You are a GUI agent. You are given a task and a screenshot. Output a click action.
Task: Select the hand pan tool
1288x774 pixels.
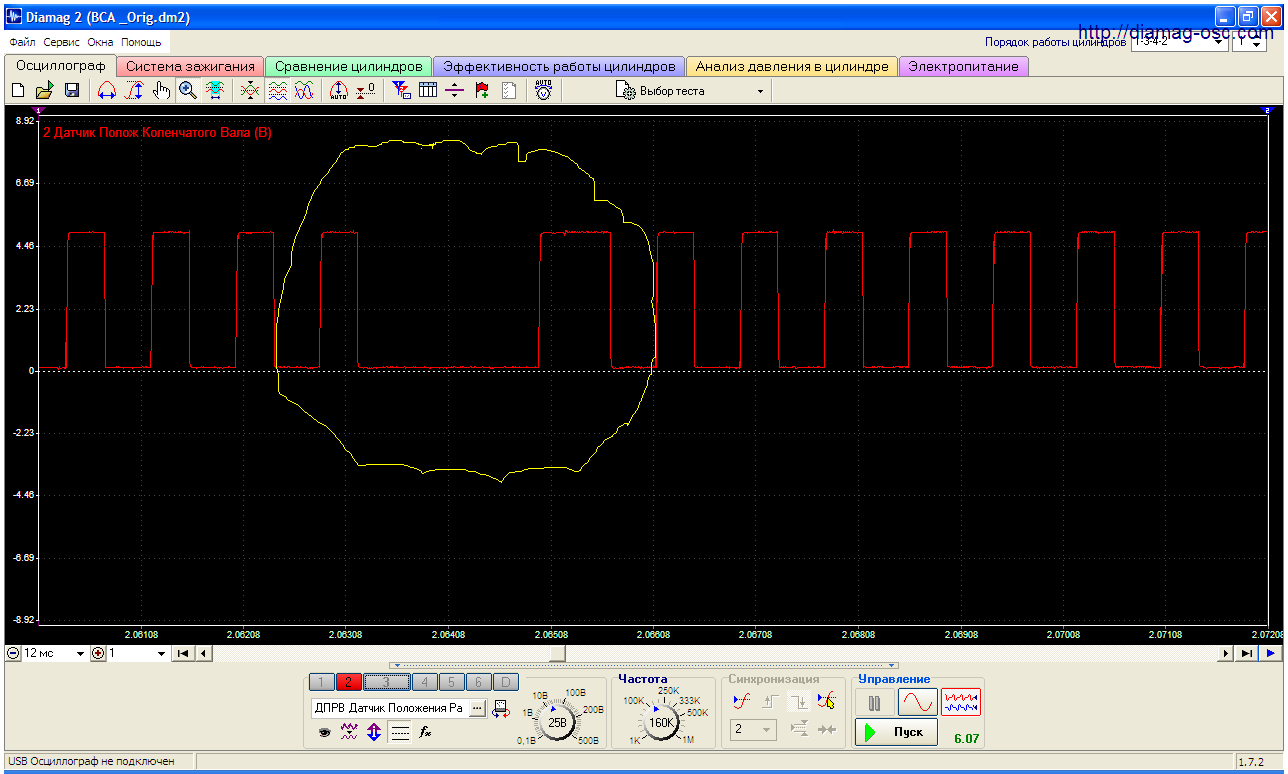point(161,91)
